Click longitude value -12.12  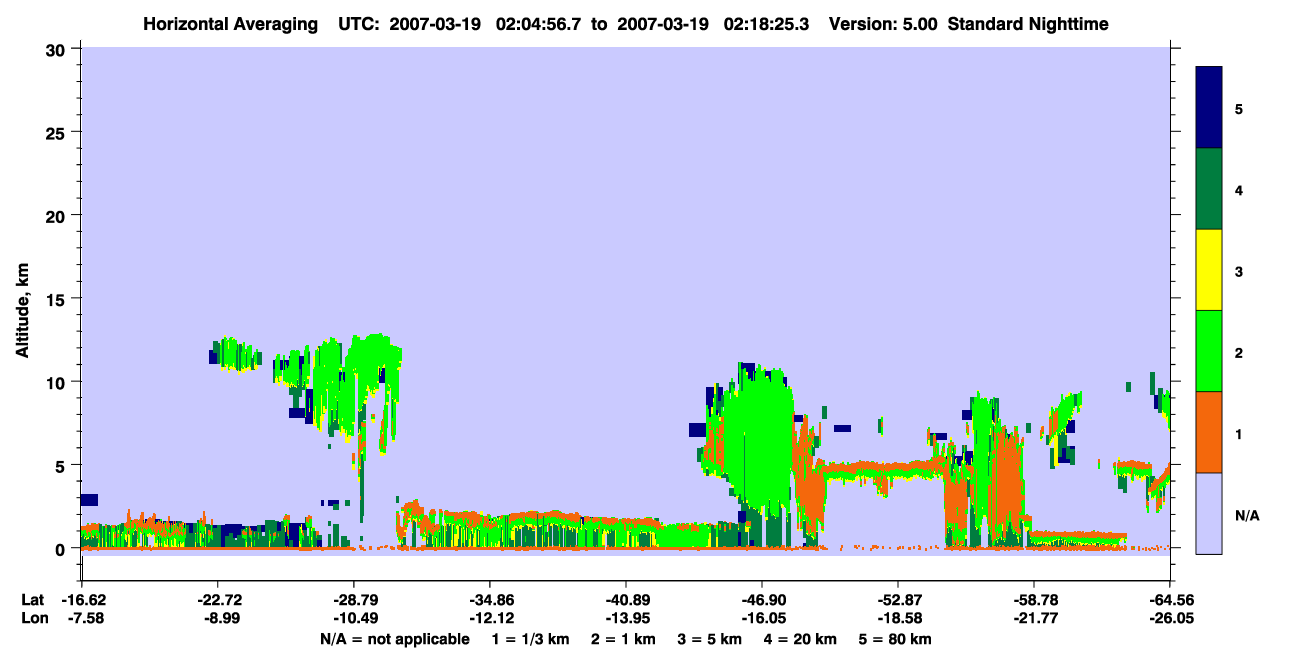pos(489,618)
